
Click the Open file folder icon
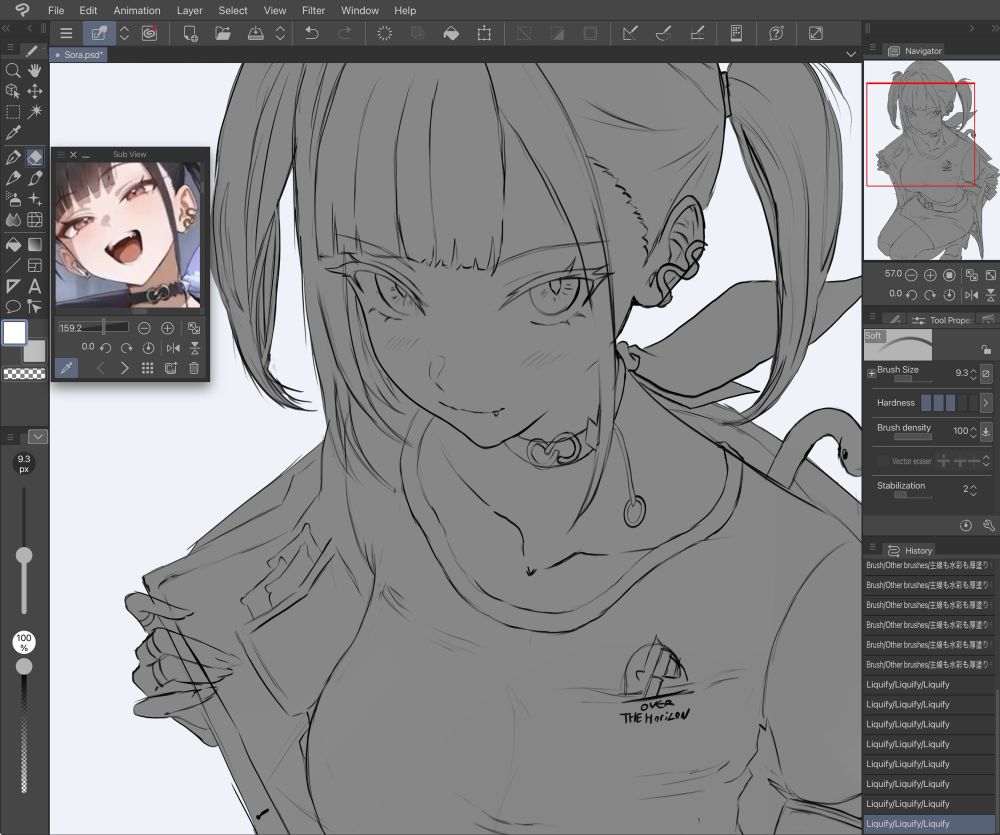(223, 33)
